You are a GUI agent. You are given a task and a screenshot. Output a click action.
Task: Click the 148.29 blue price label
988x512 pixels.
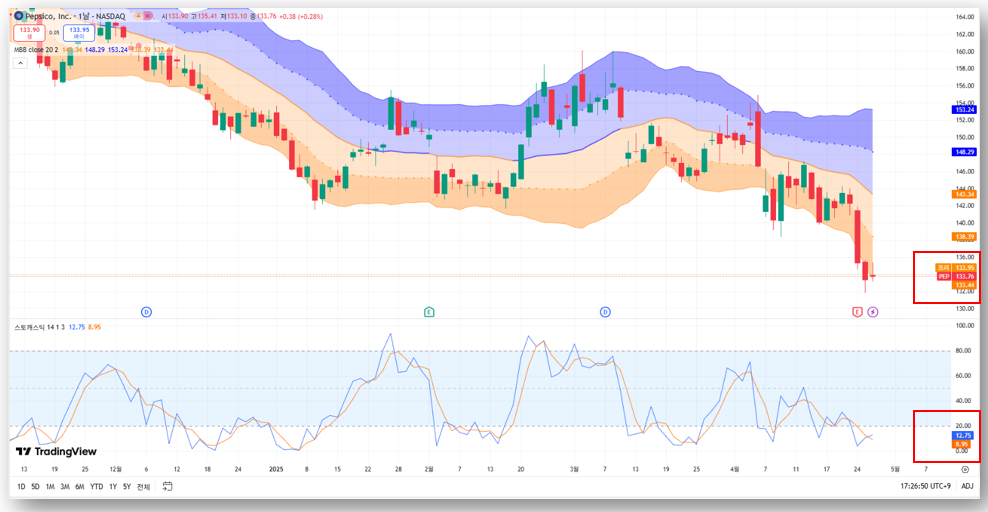[x=964, y=152]
